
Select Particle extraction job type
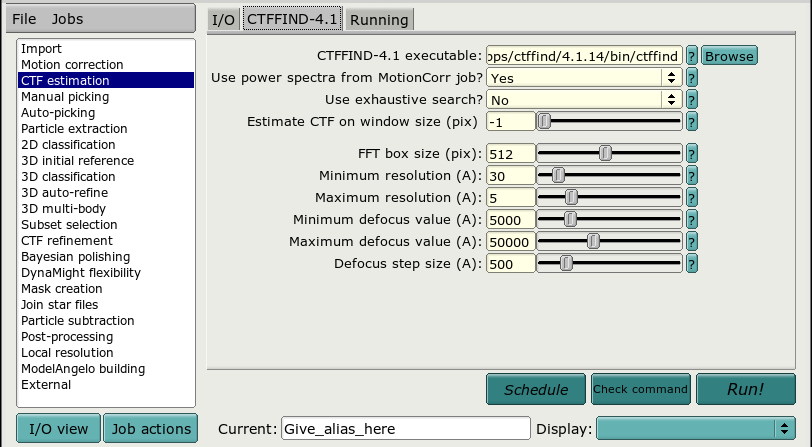pos(106,128)
